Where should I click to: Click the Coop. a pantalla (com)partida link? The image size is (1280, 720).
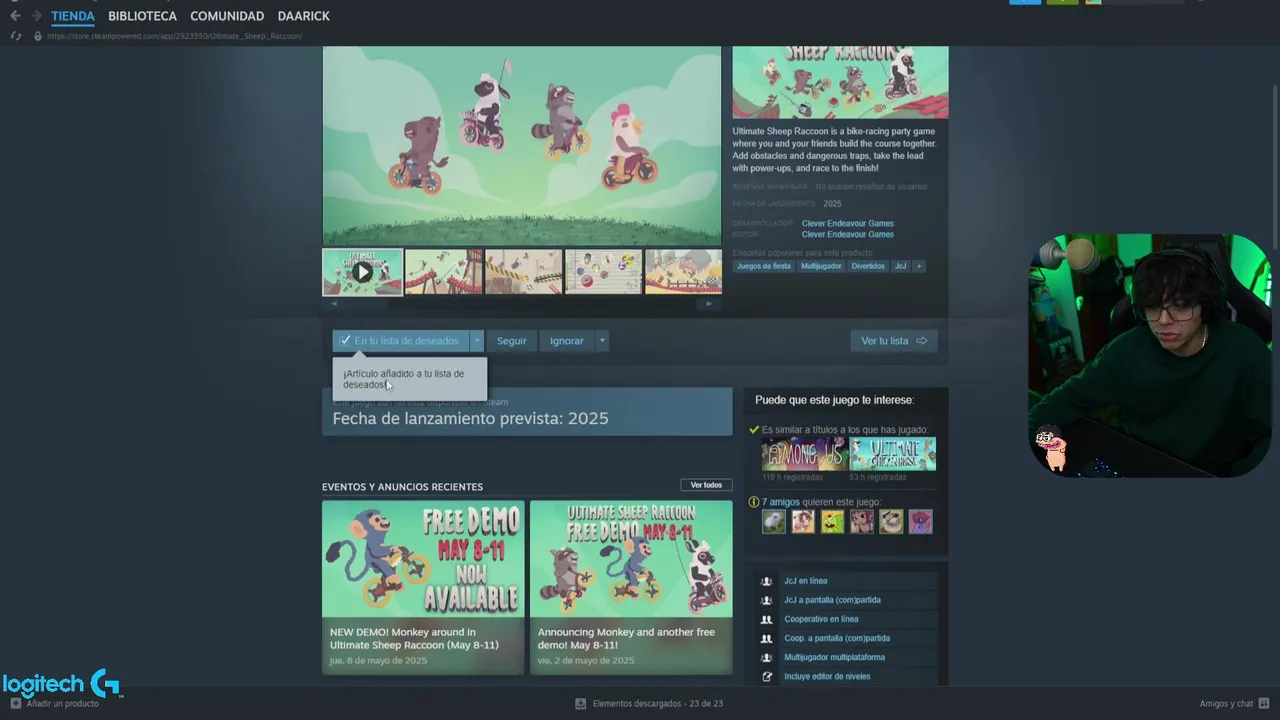(837, 638)
